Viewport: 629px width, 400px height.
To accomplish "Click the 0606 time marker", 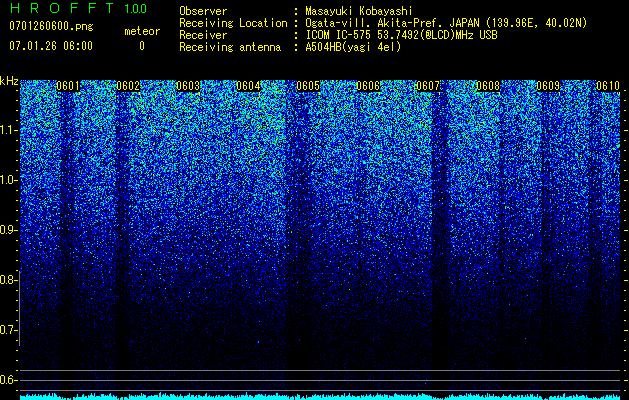I will [368, 86].
